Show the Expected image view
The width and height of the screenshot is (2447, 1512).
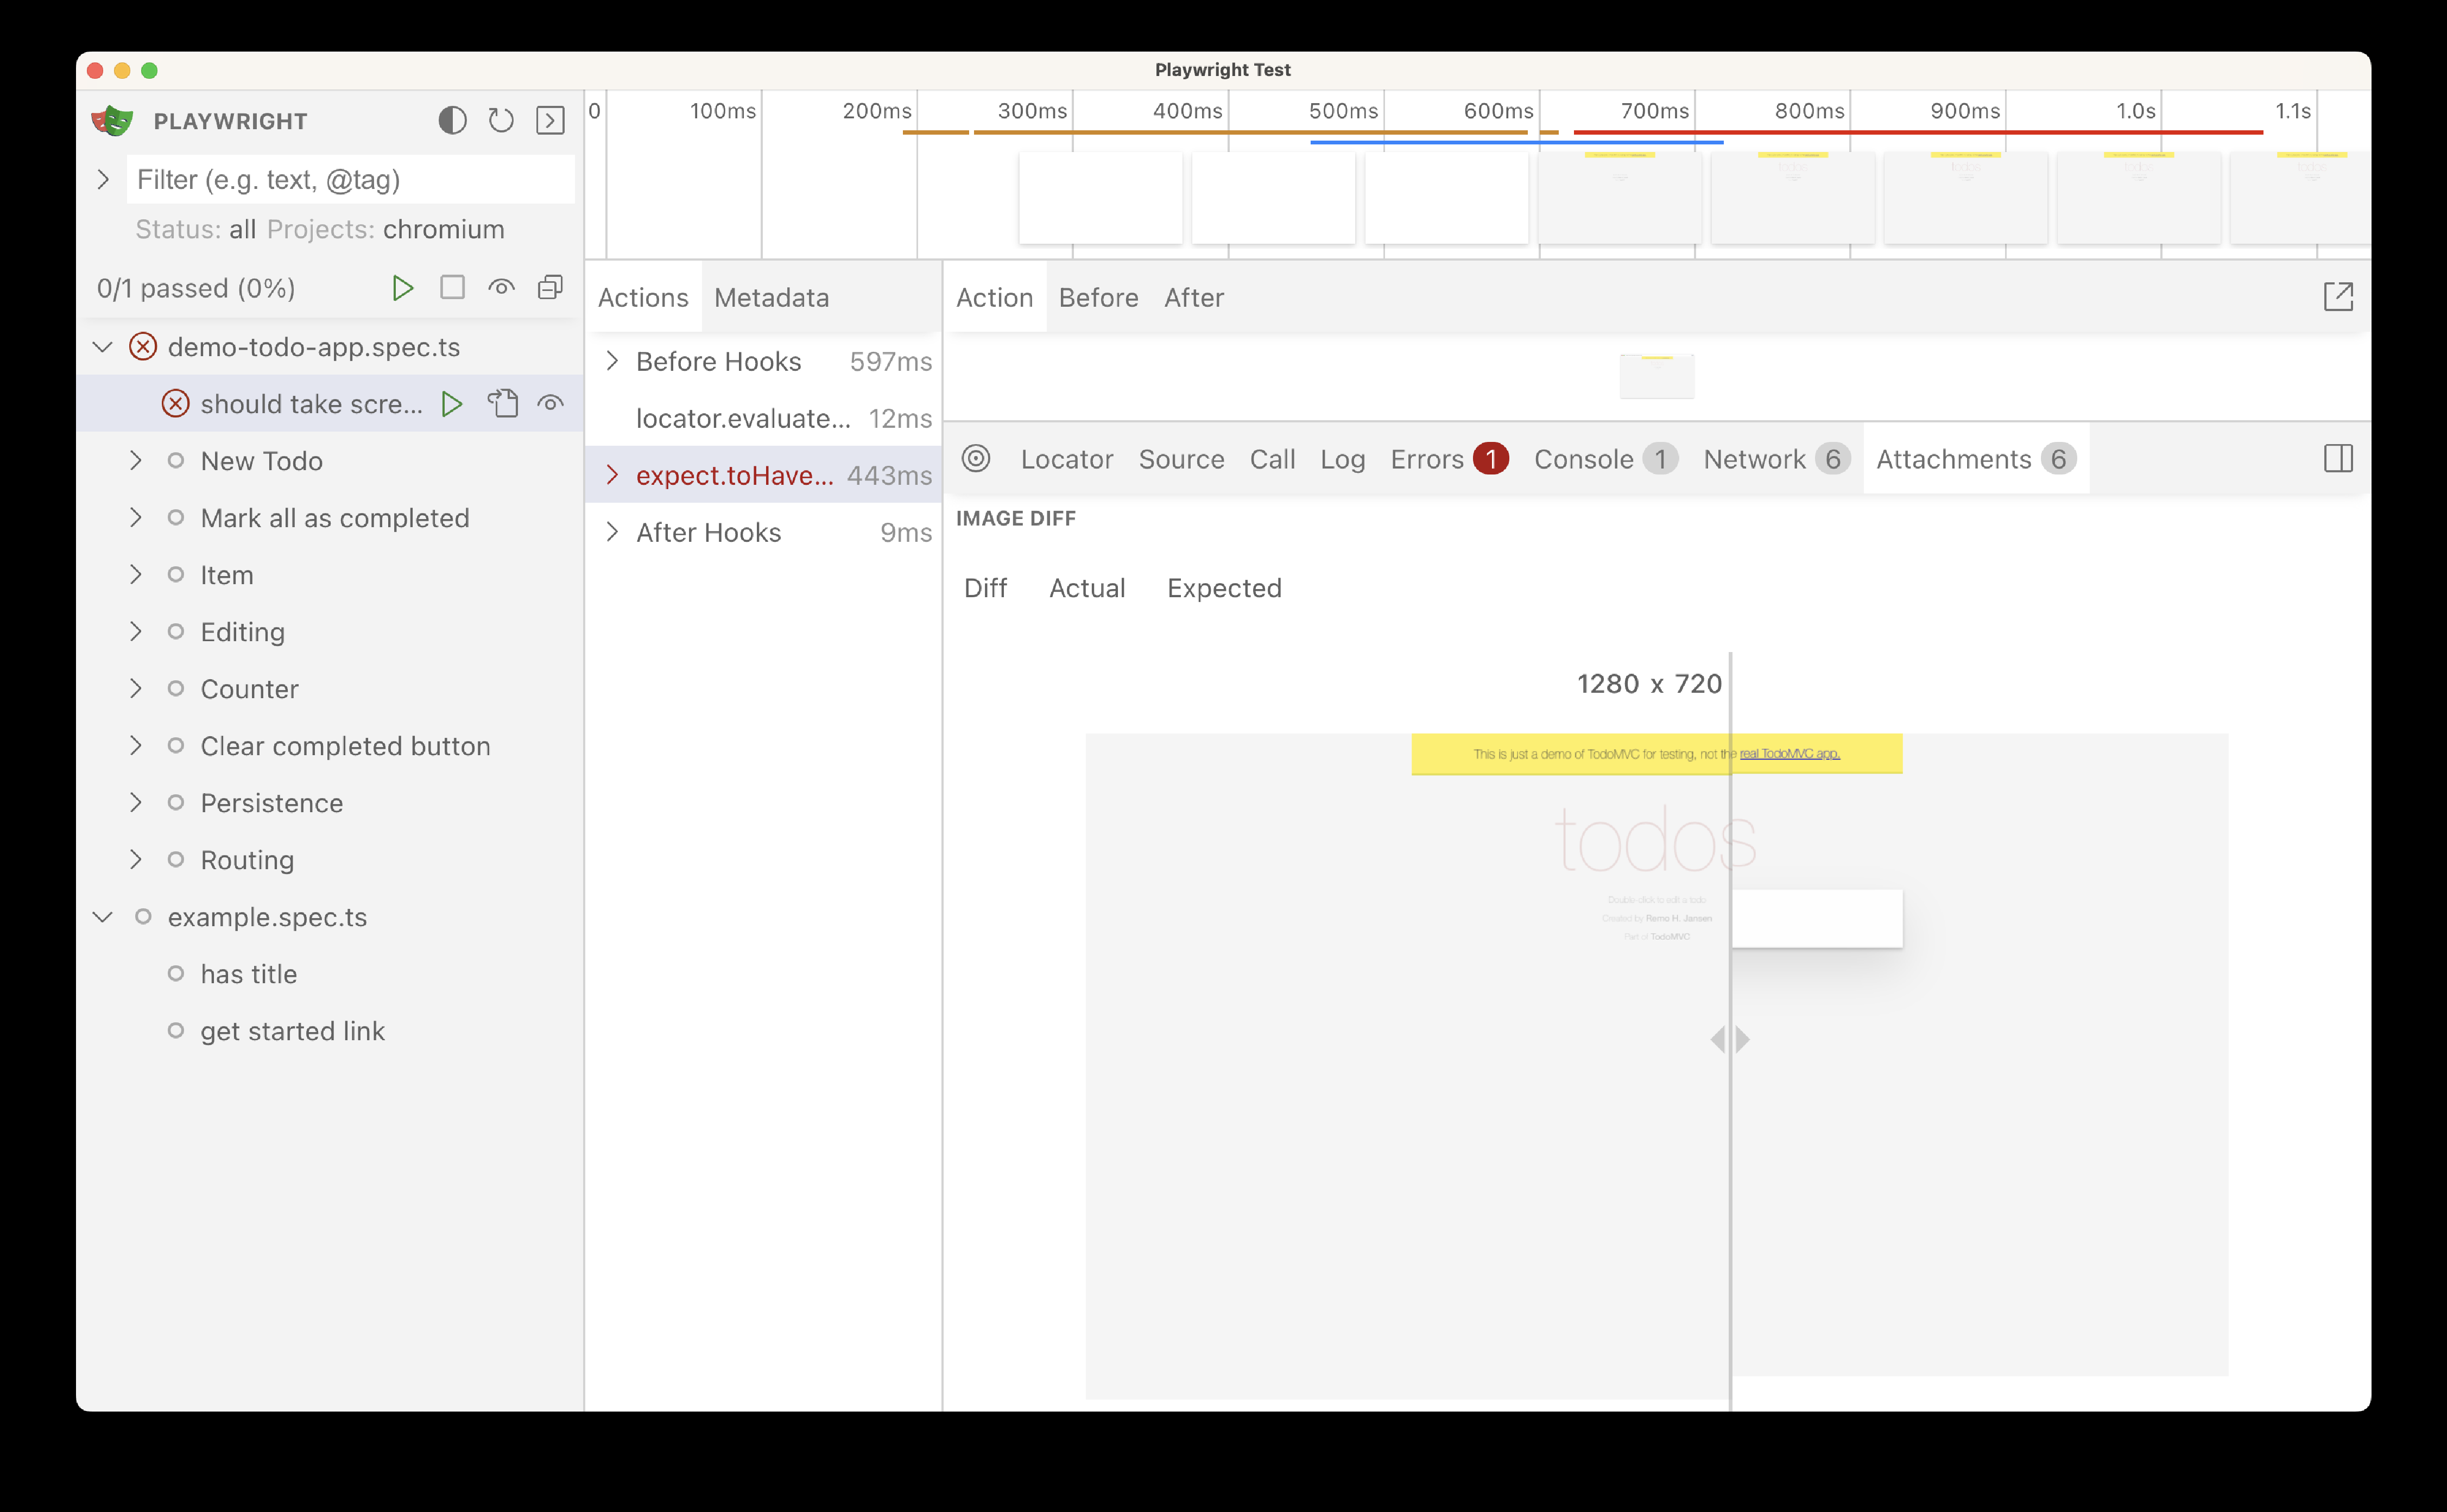click(1224, 588)
